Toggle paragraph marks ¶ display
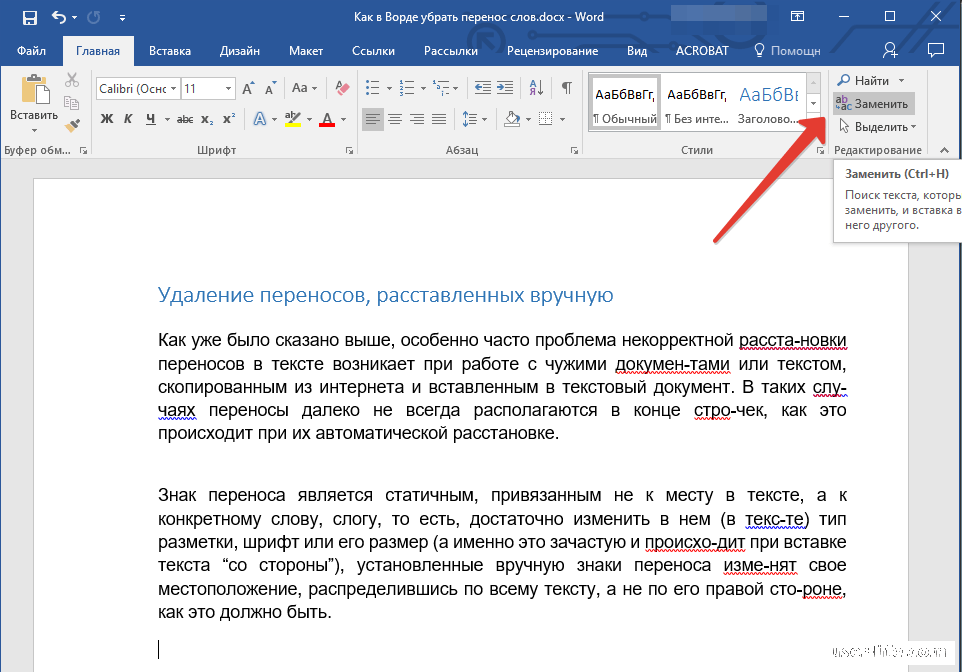The width and height of the screenshot is (962, 672). coord(567,88)
